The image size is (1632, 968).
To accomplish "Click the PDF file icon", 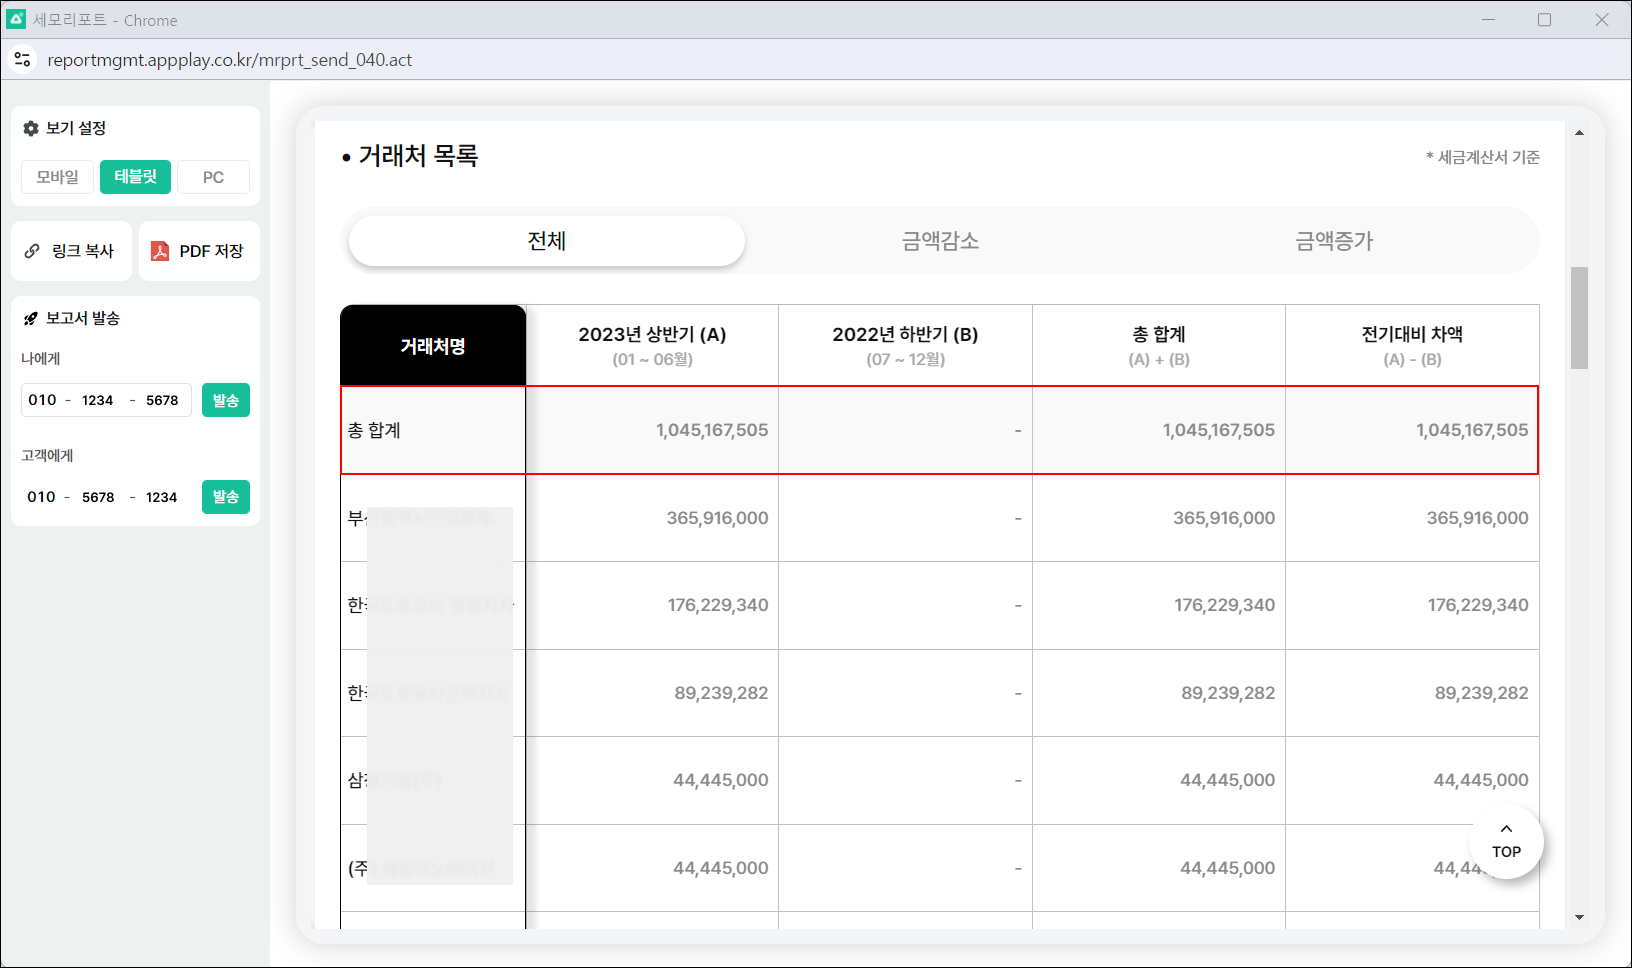I will [160, 251].
